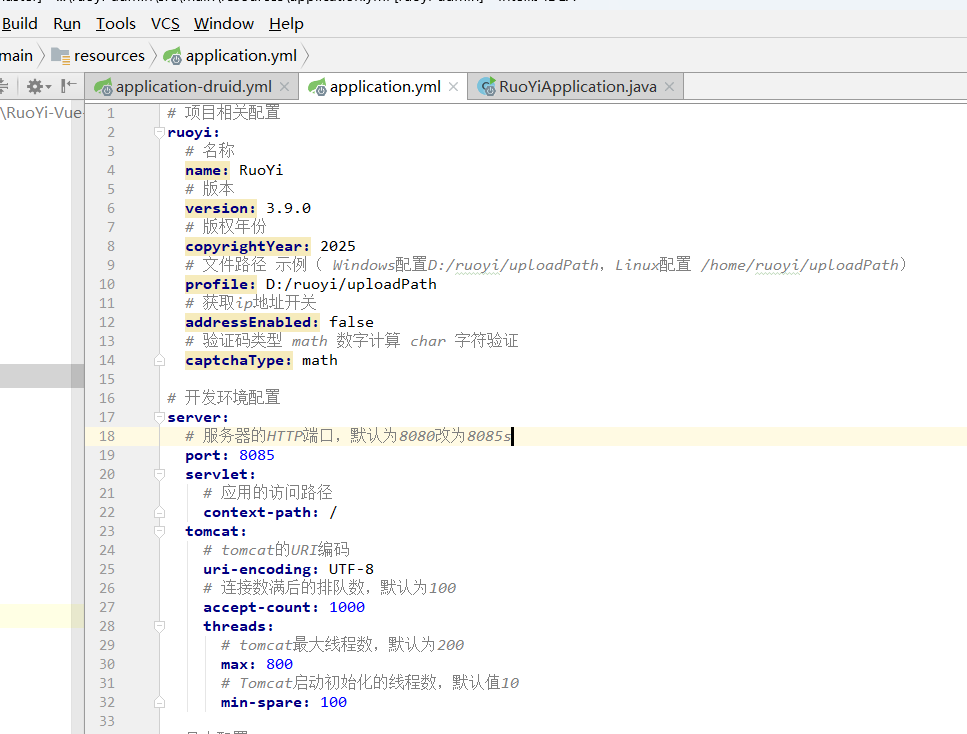The width and height of the screenshot is (967, 734).
Task: Click line number 18 in the gutter
Action: pyautogui.click(x=107, y=436)
